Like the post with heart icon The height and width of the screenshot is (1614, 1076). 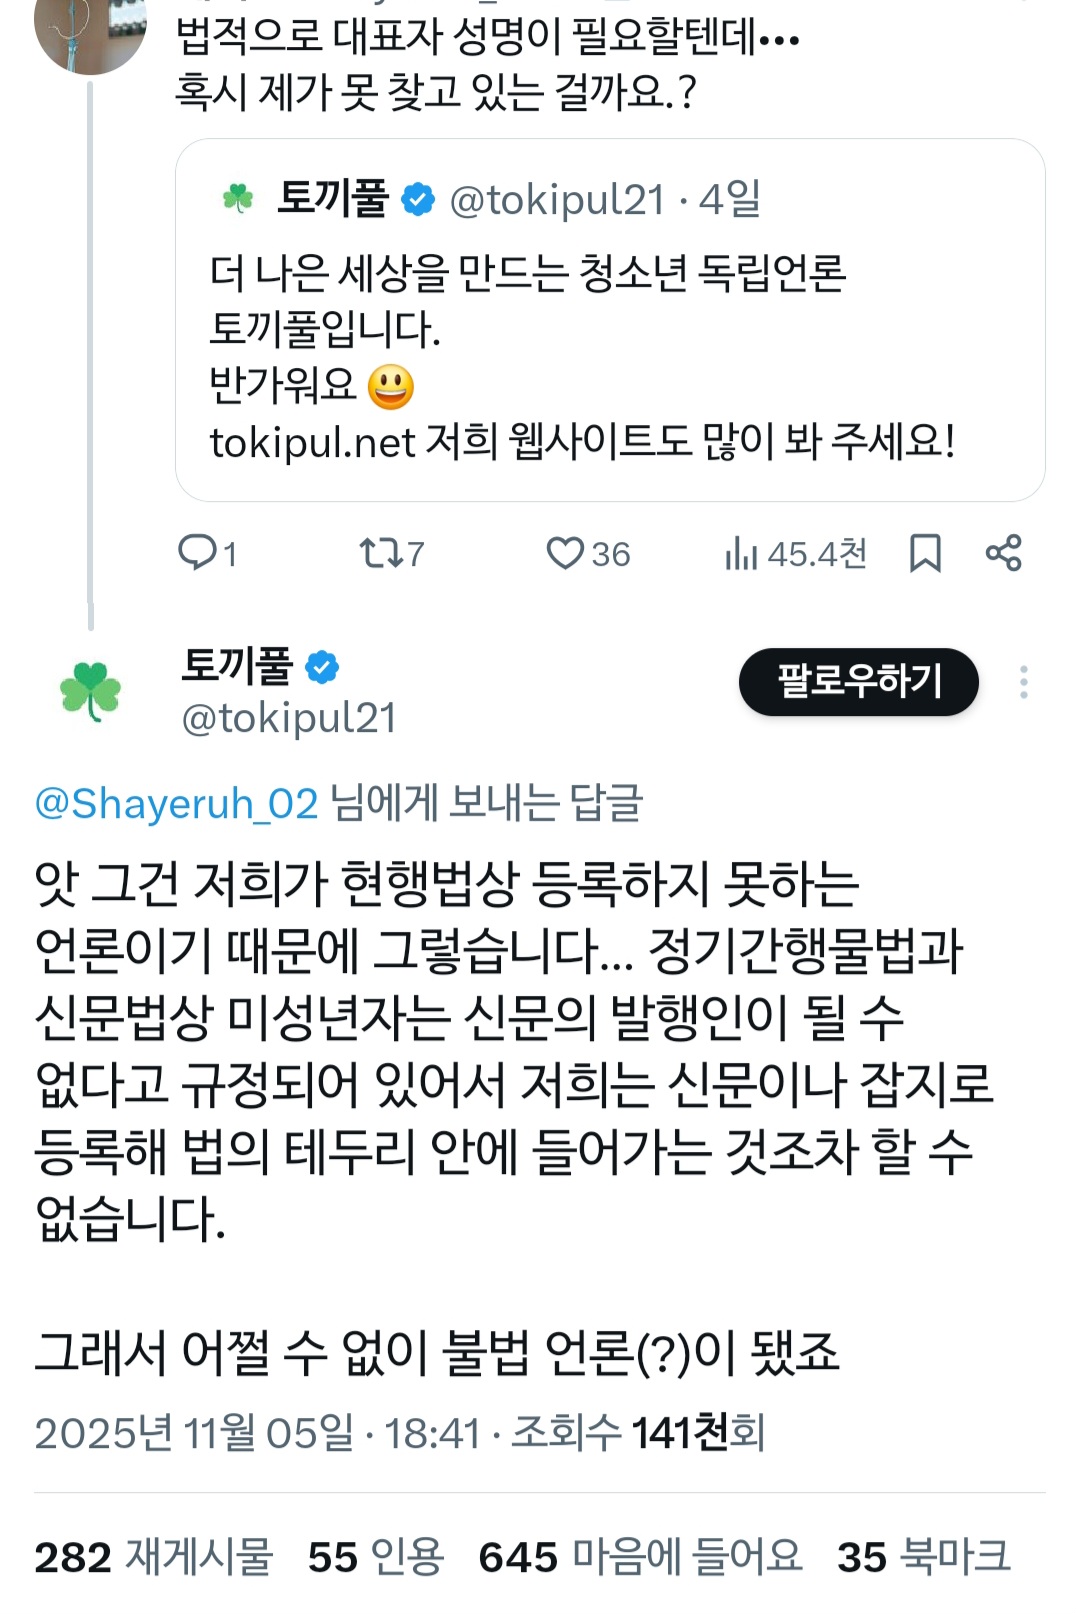click(564, 553)
